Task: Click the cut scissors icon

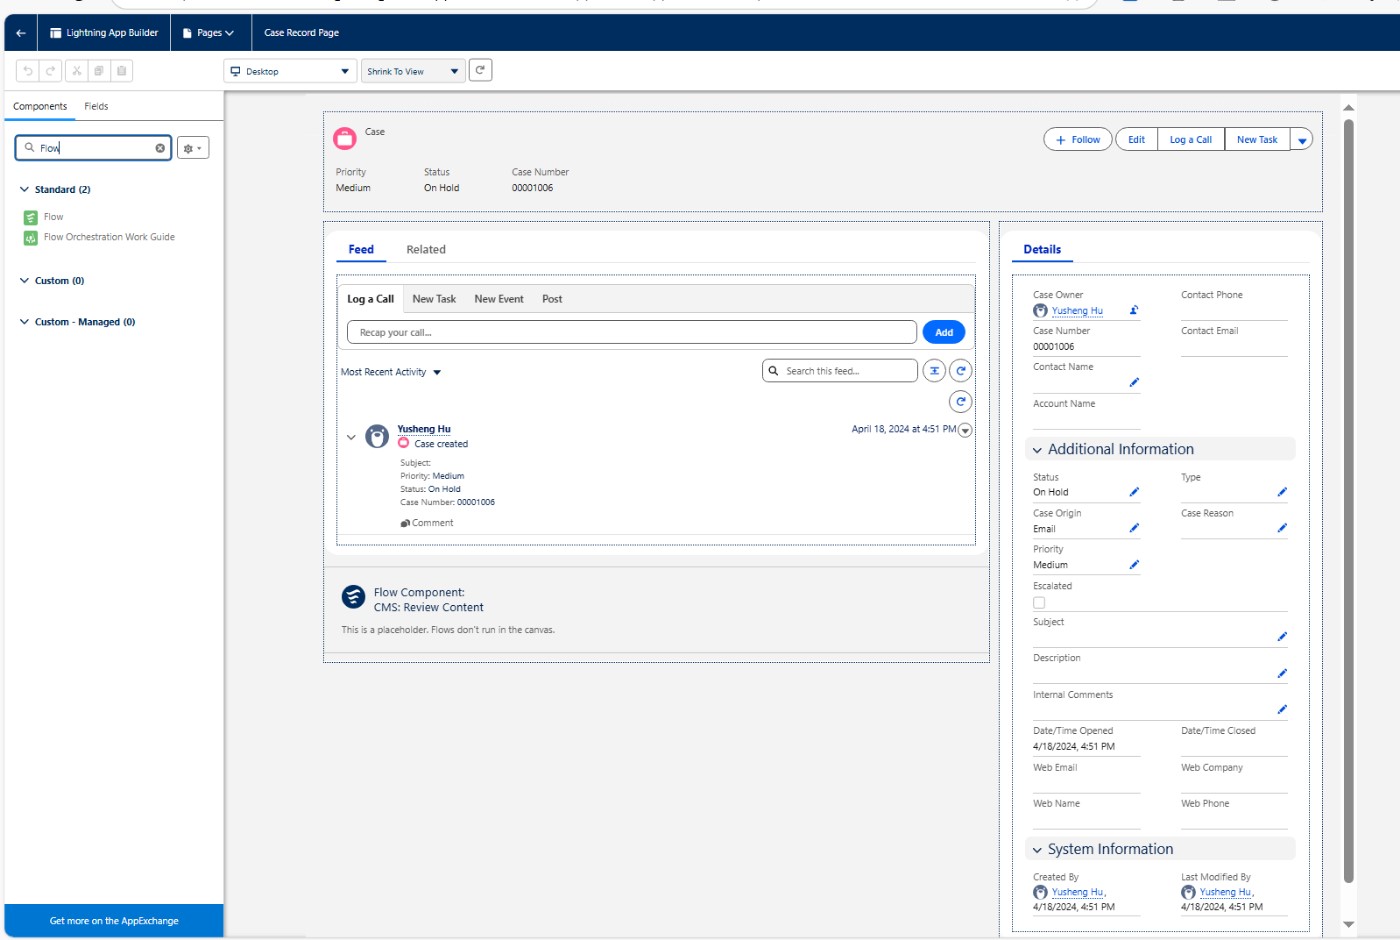Action: click(x=76, y=71)
